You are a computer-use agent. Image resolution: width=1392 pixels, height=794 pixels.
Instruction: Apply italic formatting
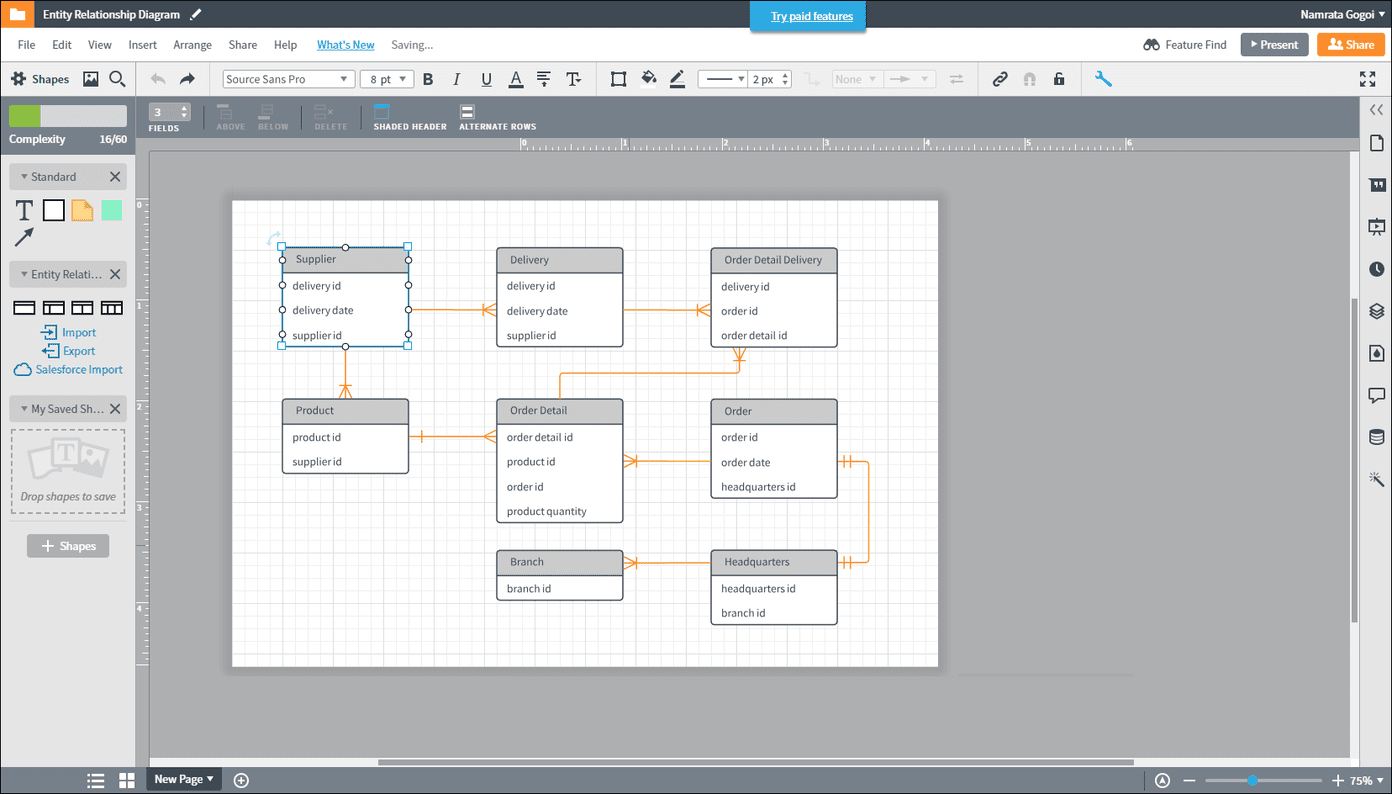coord(457,79)
